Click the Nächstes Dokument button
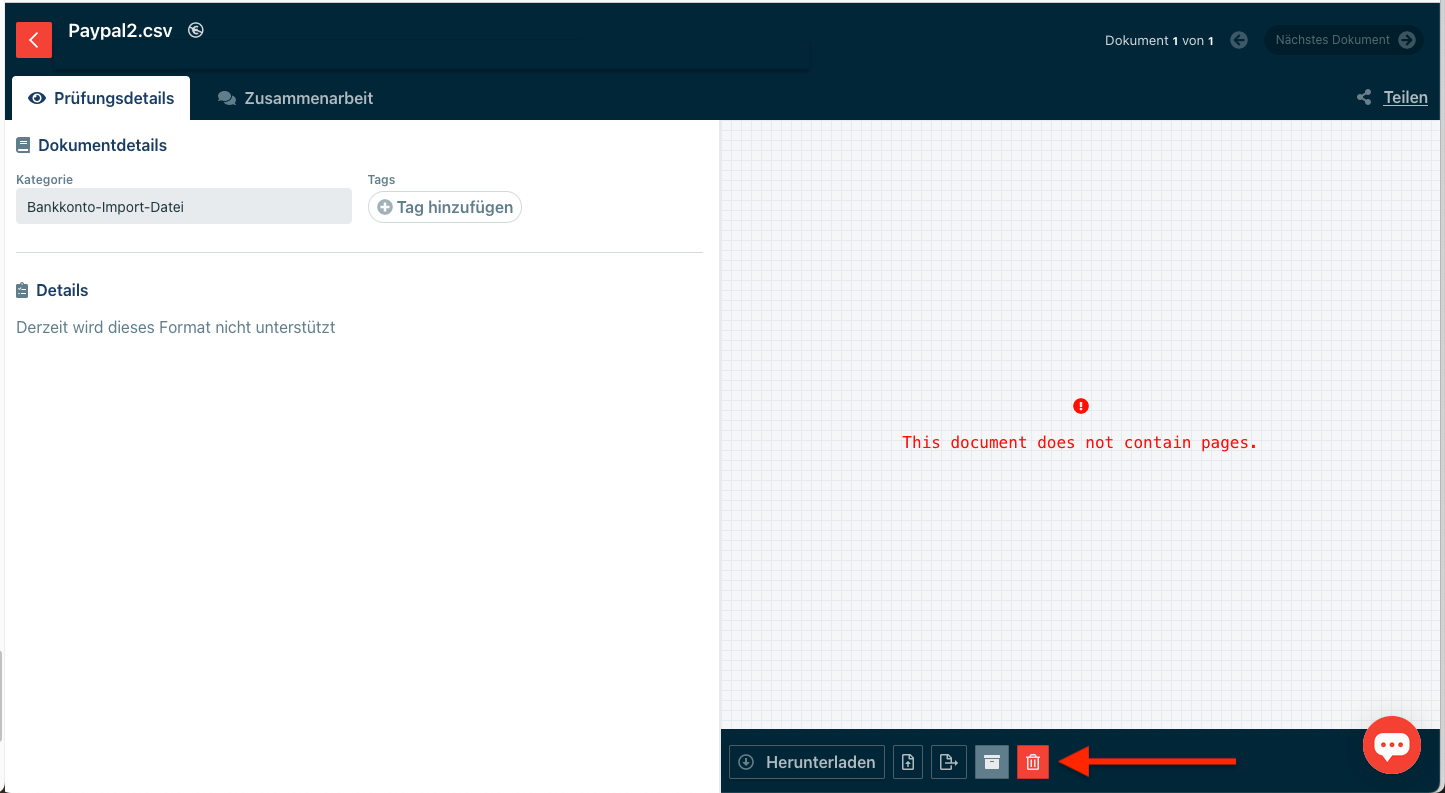Viewport: 1445px width, 793px height. [x=1343, y=40]
